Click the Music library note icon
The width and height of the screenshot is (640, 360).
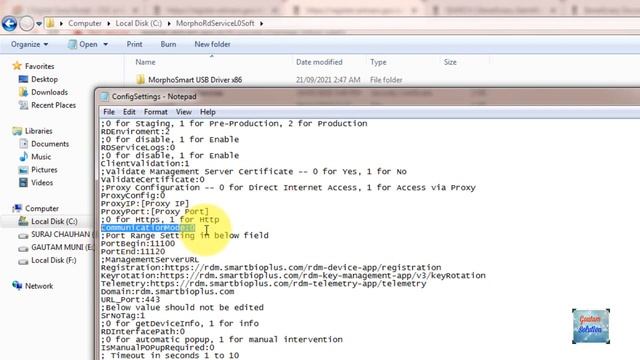(x=24, y=157)
